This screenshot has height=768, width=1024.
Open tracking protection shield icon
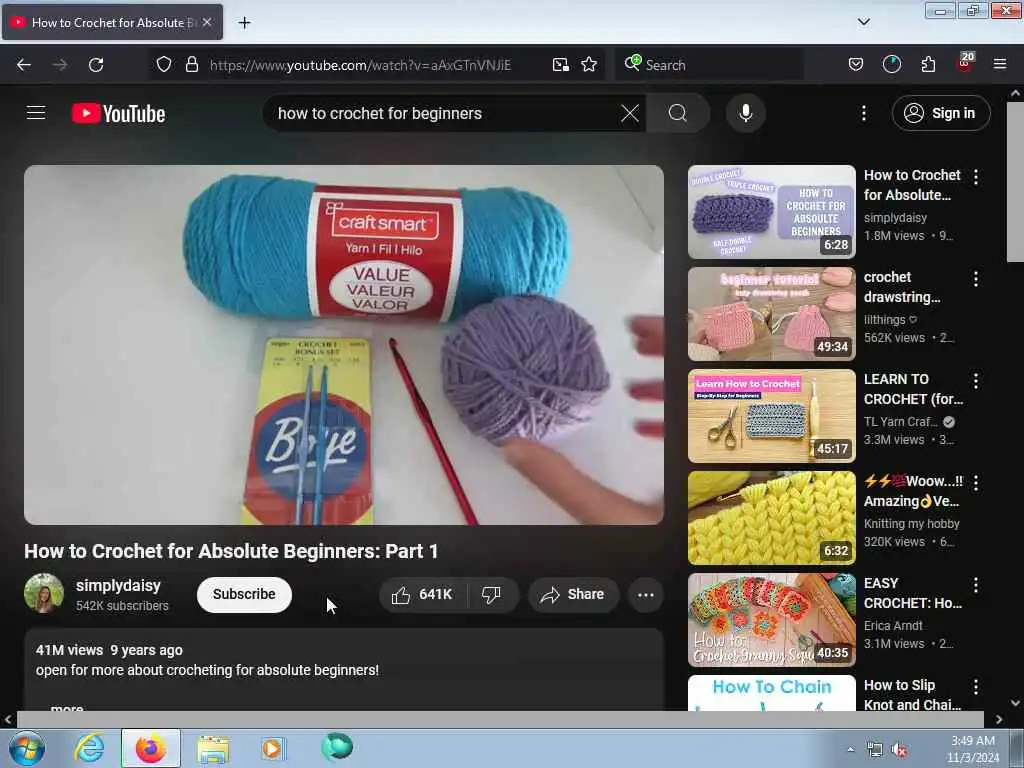tap(164, 64)
